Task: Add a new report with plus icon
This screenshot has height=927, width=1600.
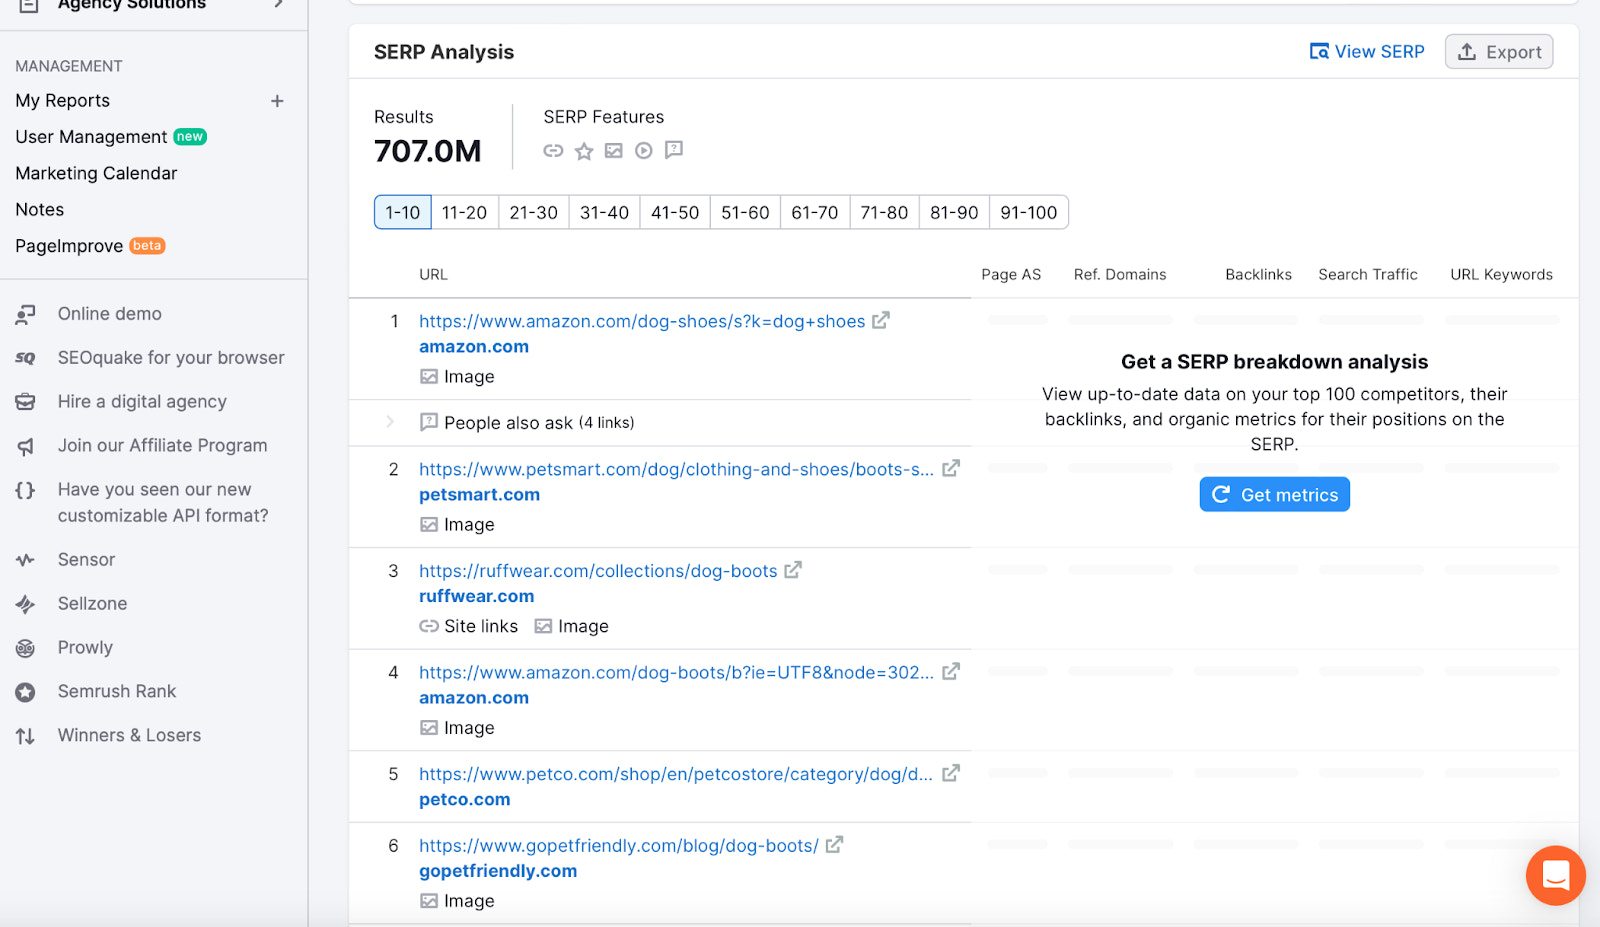Action: [277, 101]
